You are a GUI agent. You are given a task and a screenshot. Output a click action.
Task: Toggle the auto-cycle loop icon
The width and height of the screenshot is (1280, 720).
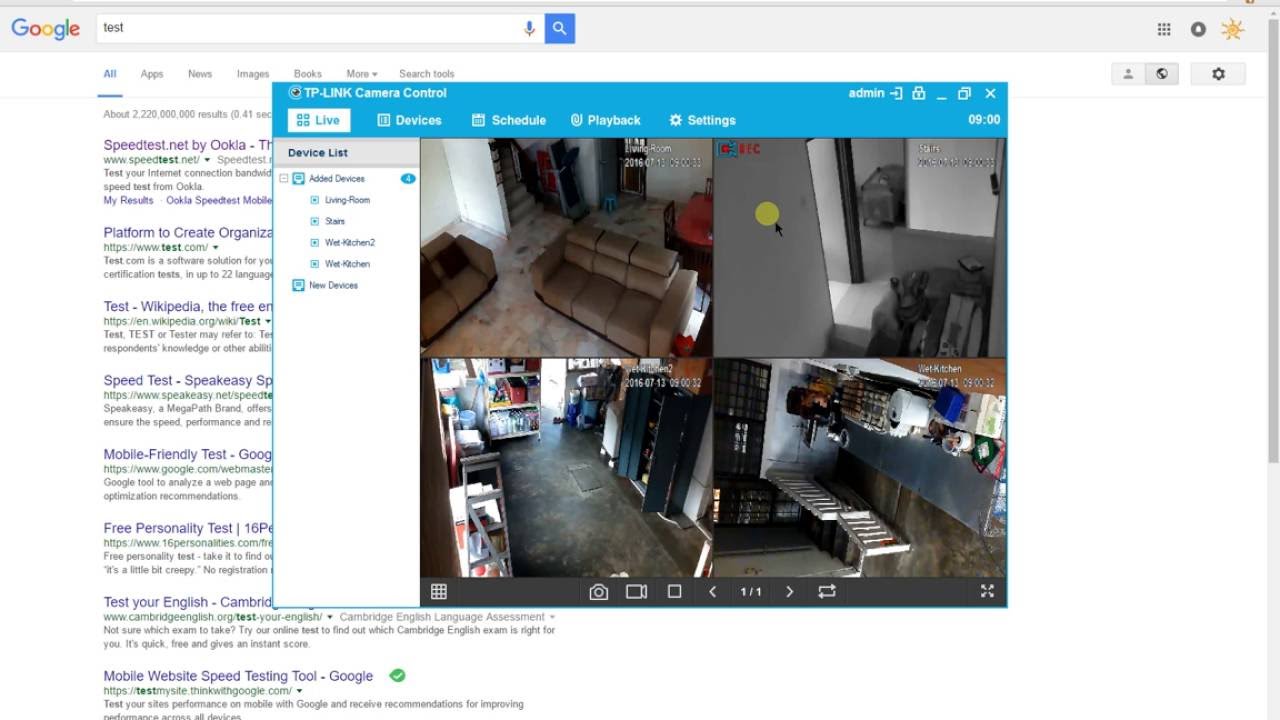pyautogui.click(x=827, y=592)
